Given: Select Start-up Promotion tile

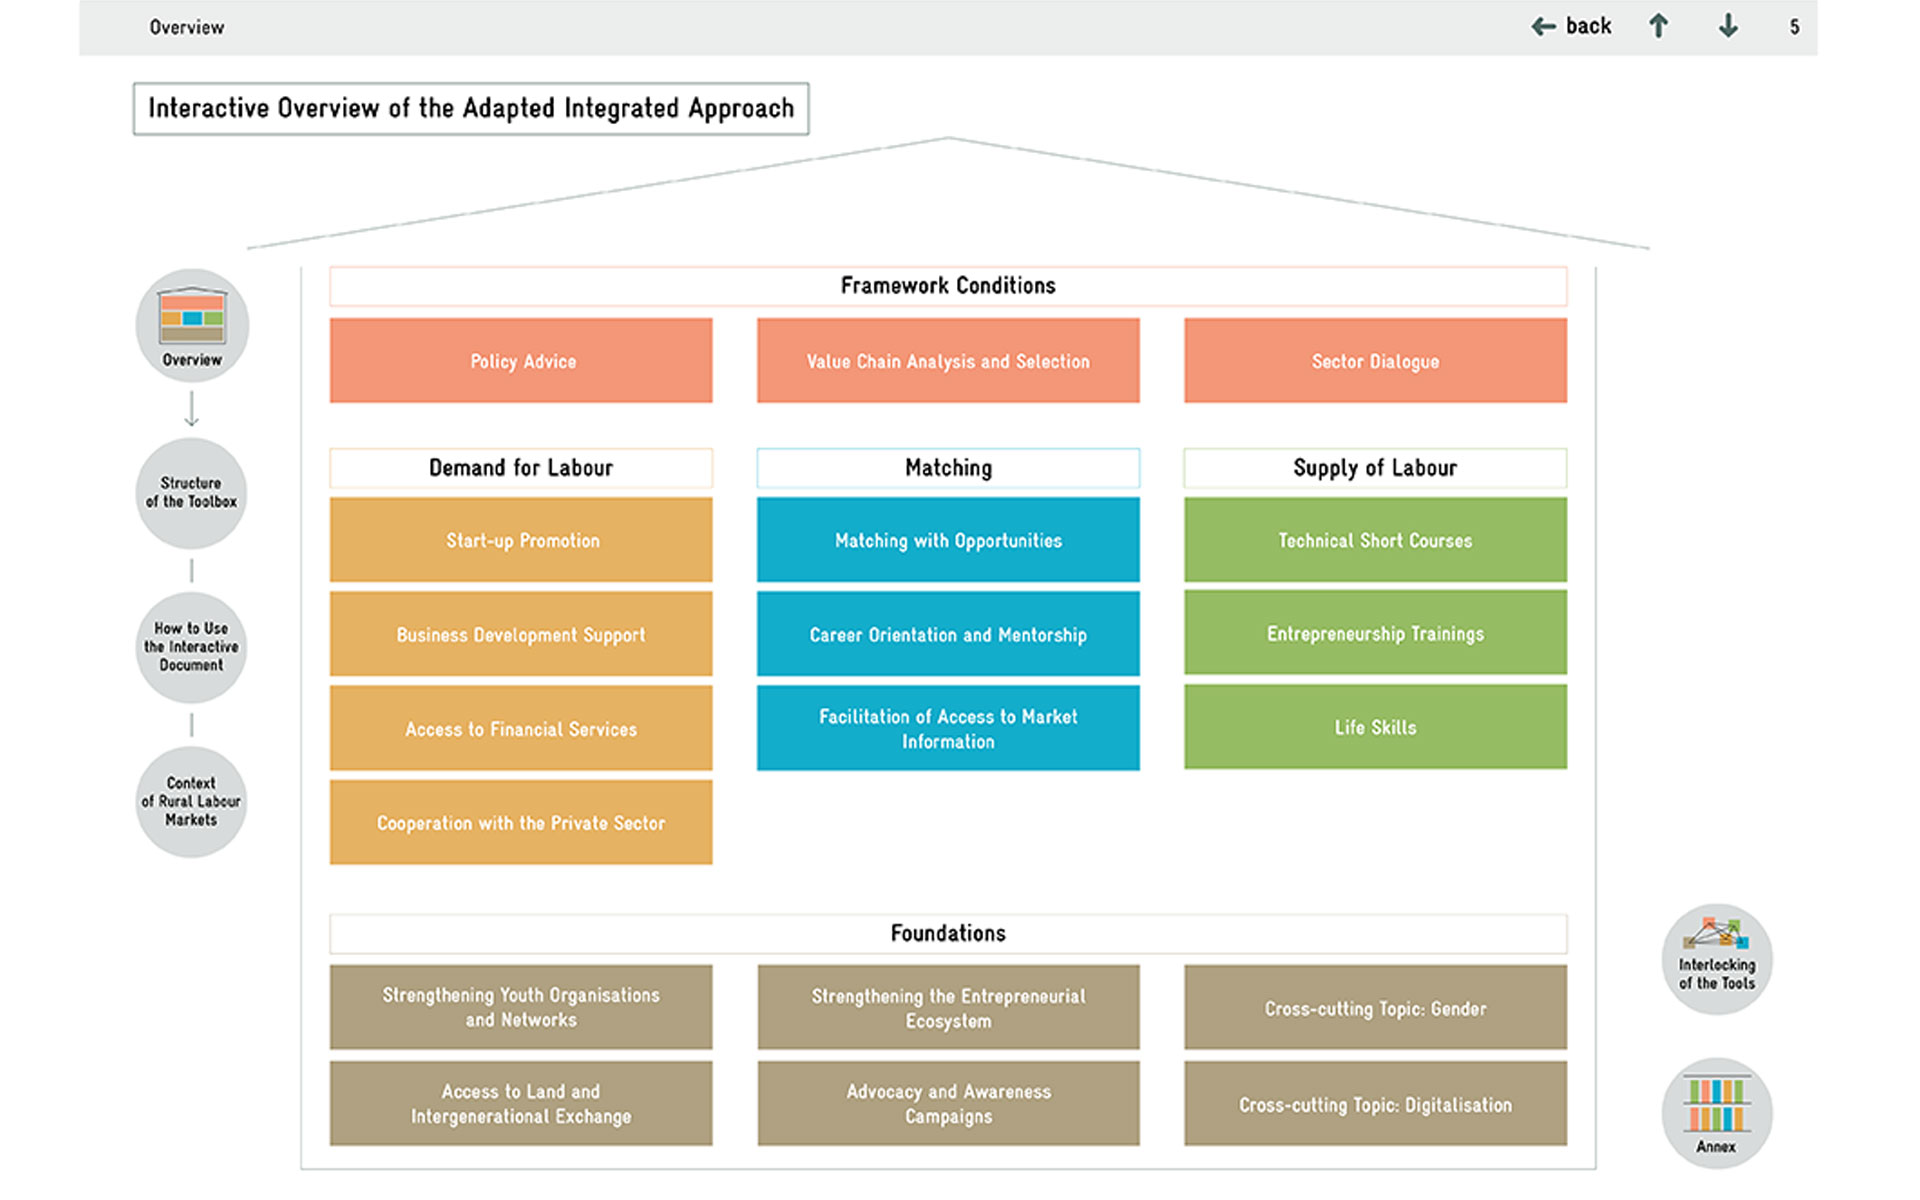Looking at the screenshot, I should coord(521,540).
